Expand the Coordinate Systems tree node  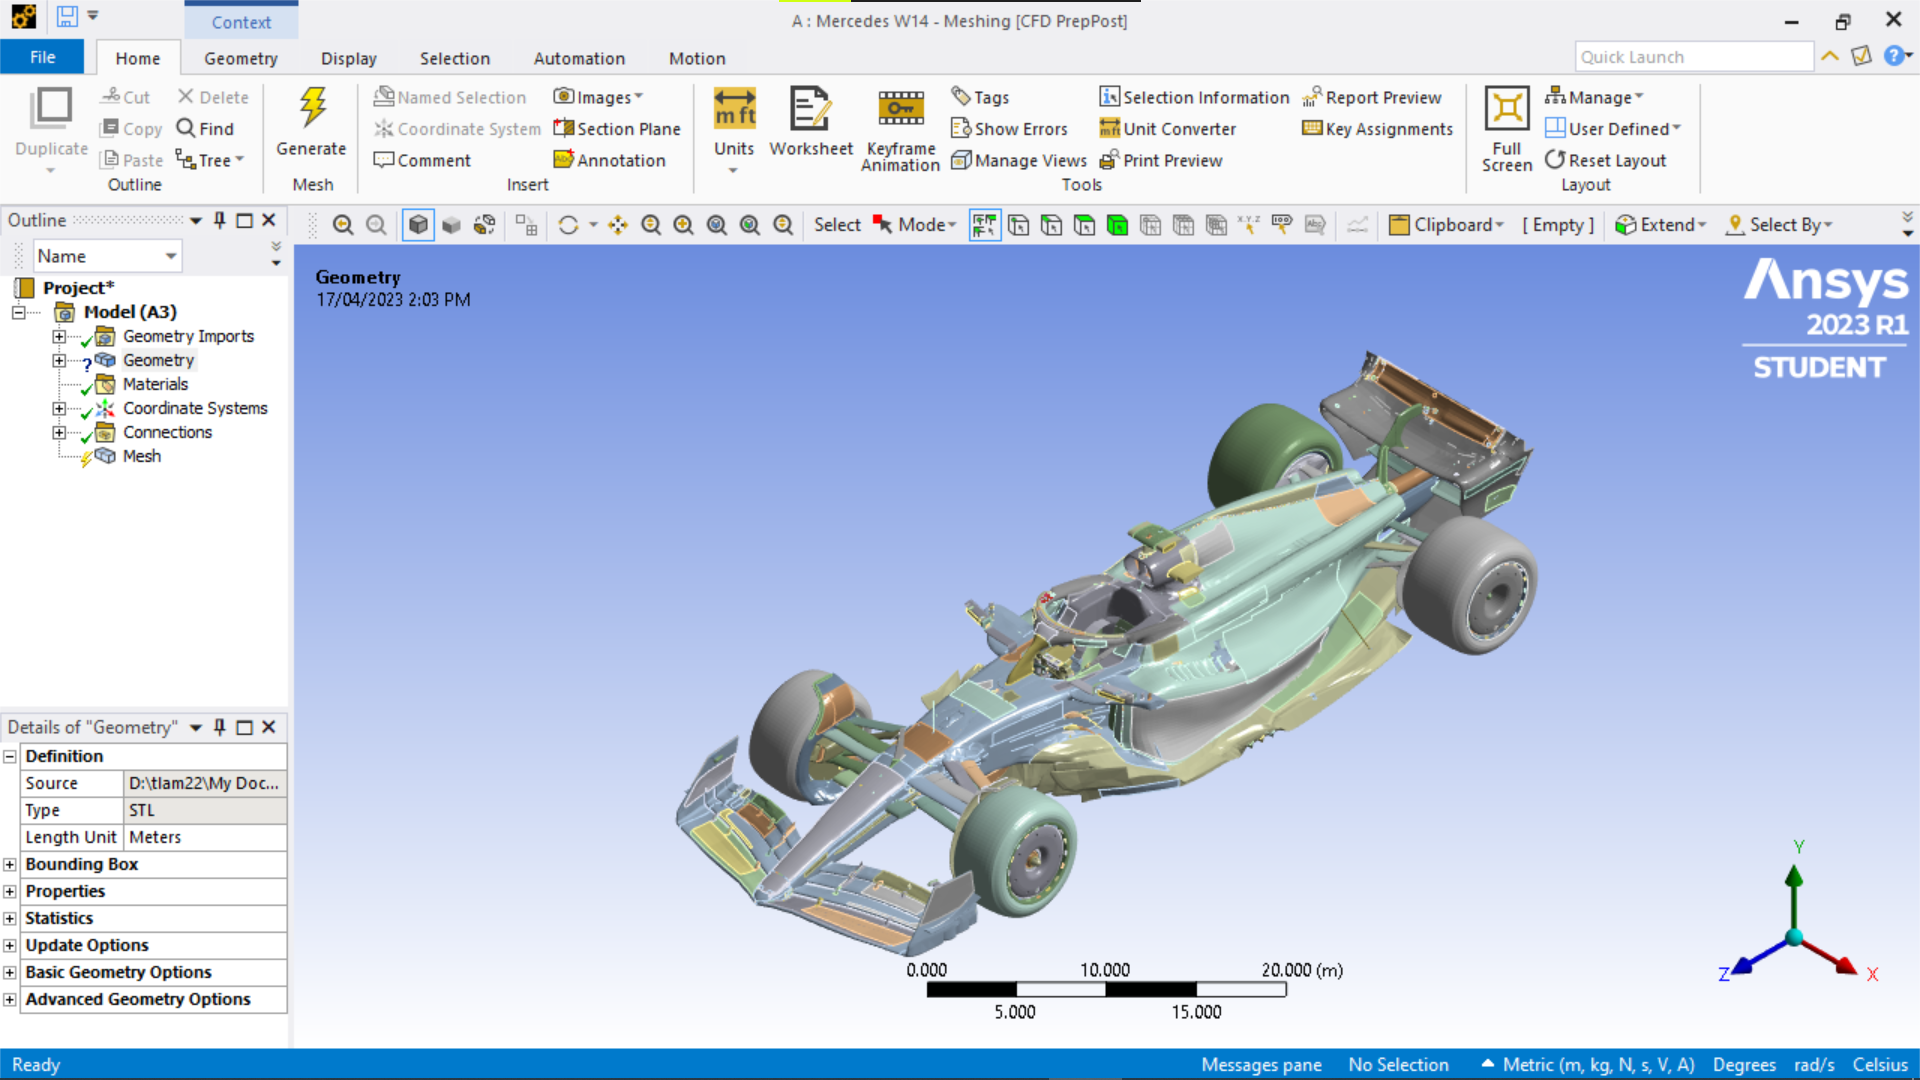59,409
